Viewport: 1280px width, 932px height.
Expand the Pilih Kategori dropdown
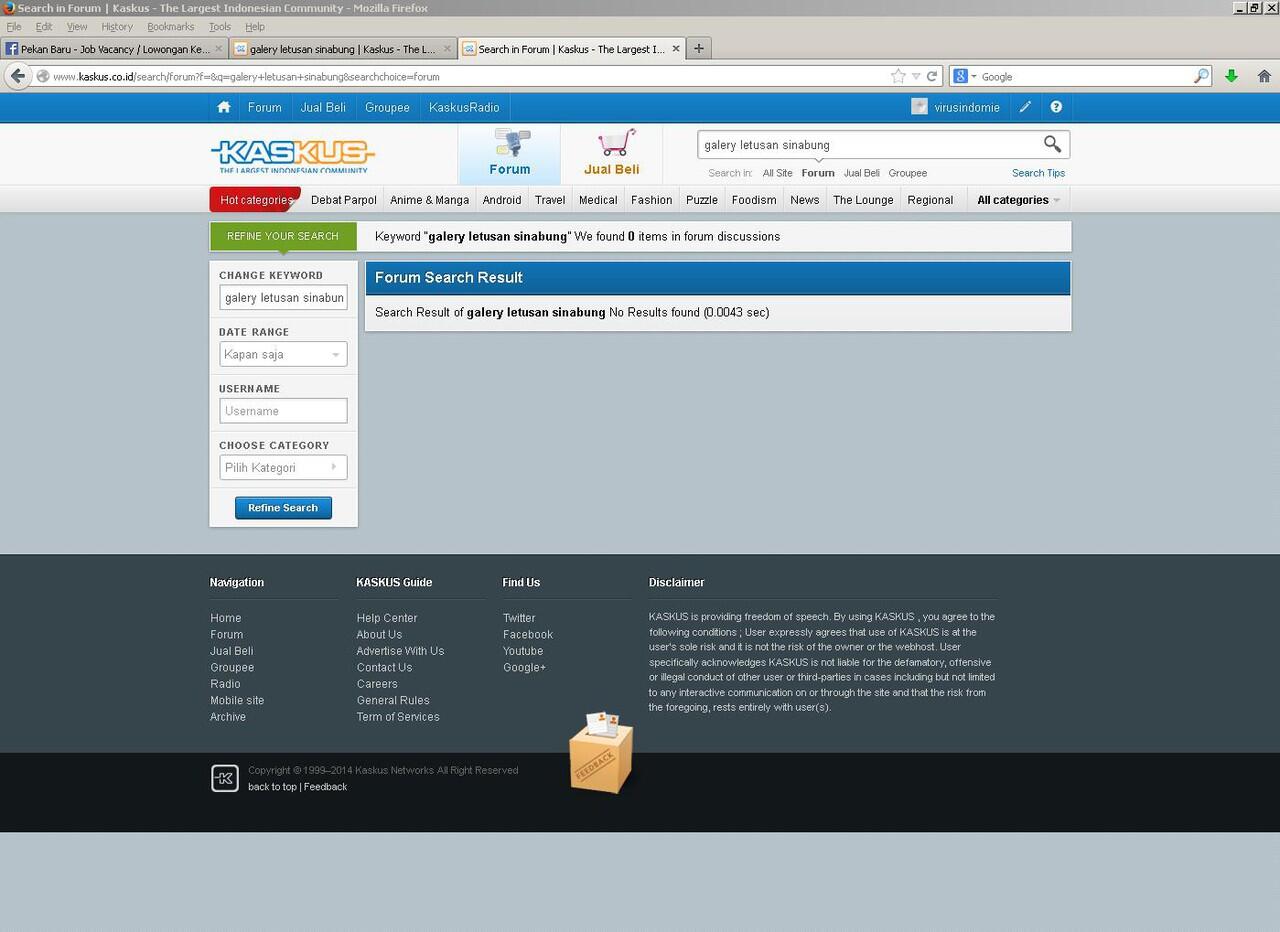tap(283, 467)
